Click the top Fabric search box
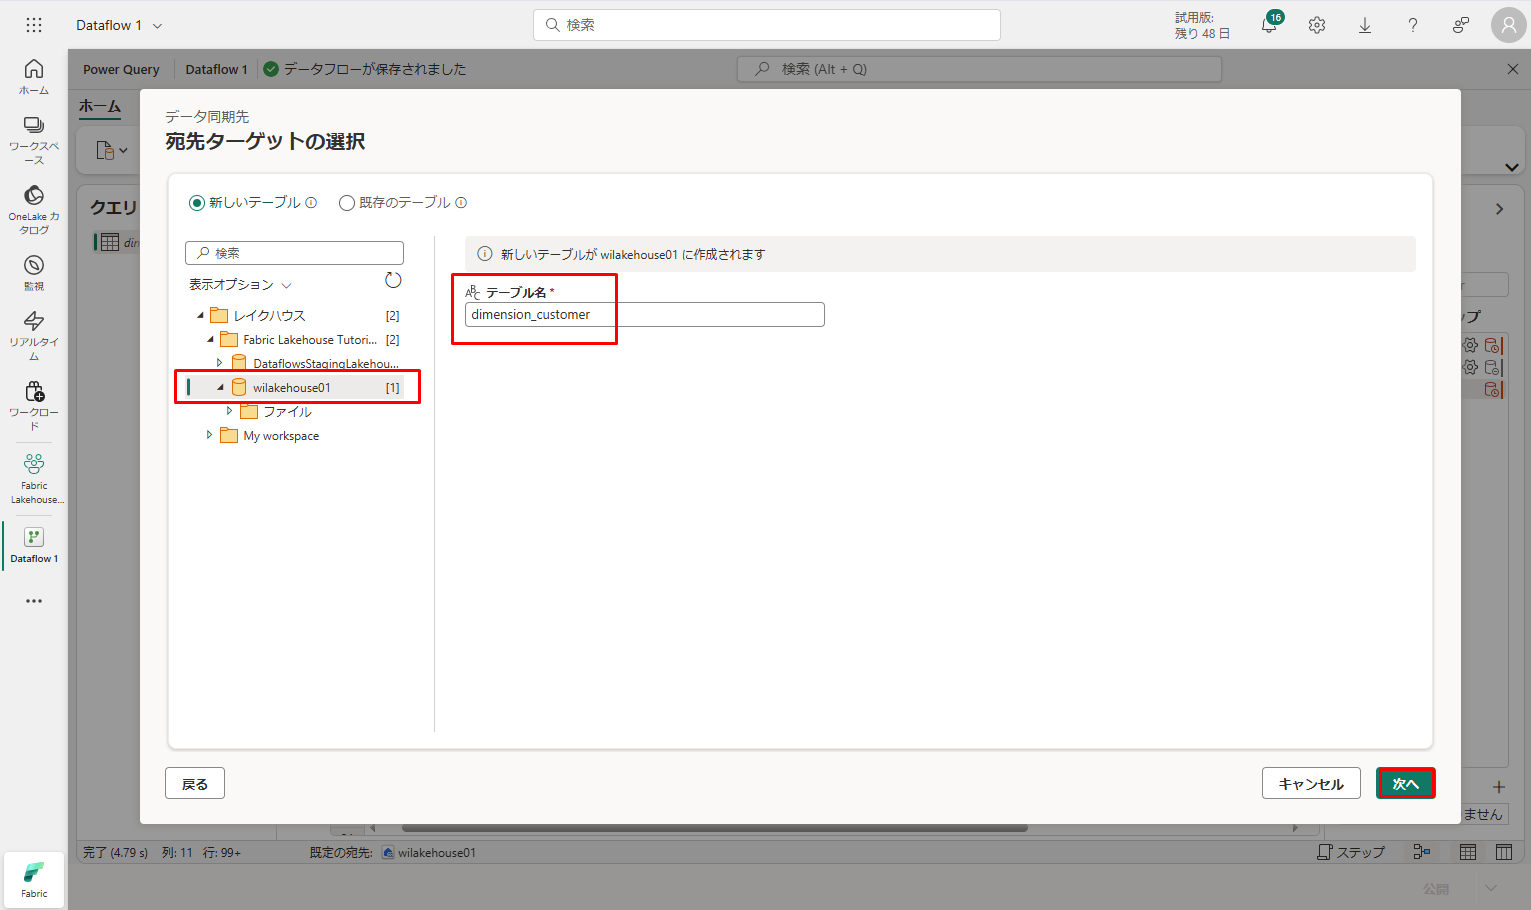The height and width of the screenshot is (910, 1531). (767, 25)
